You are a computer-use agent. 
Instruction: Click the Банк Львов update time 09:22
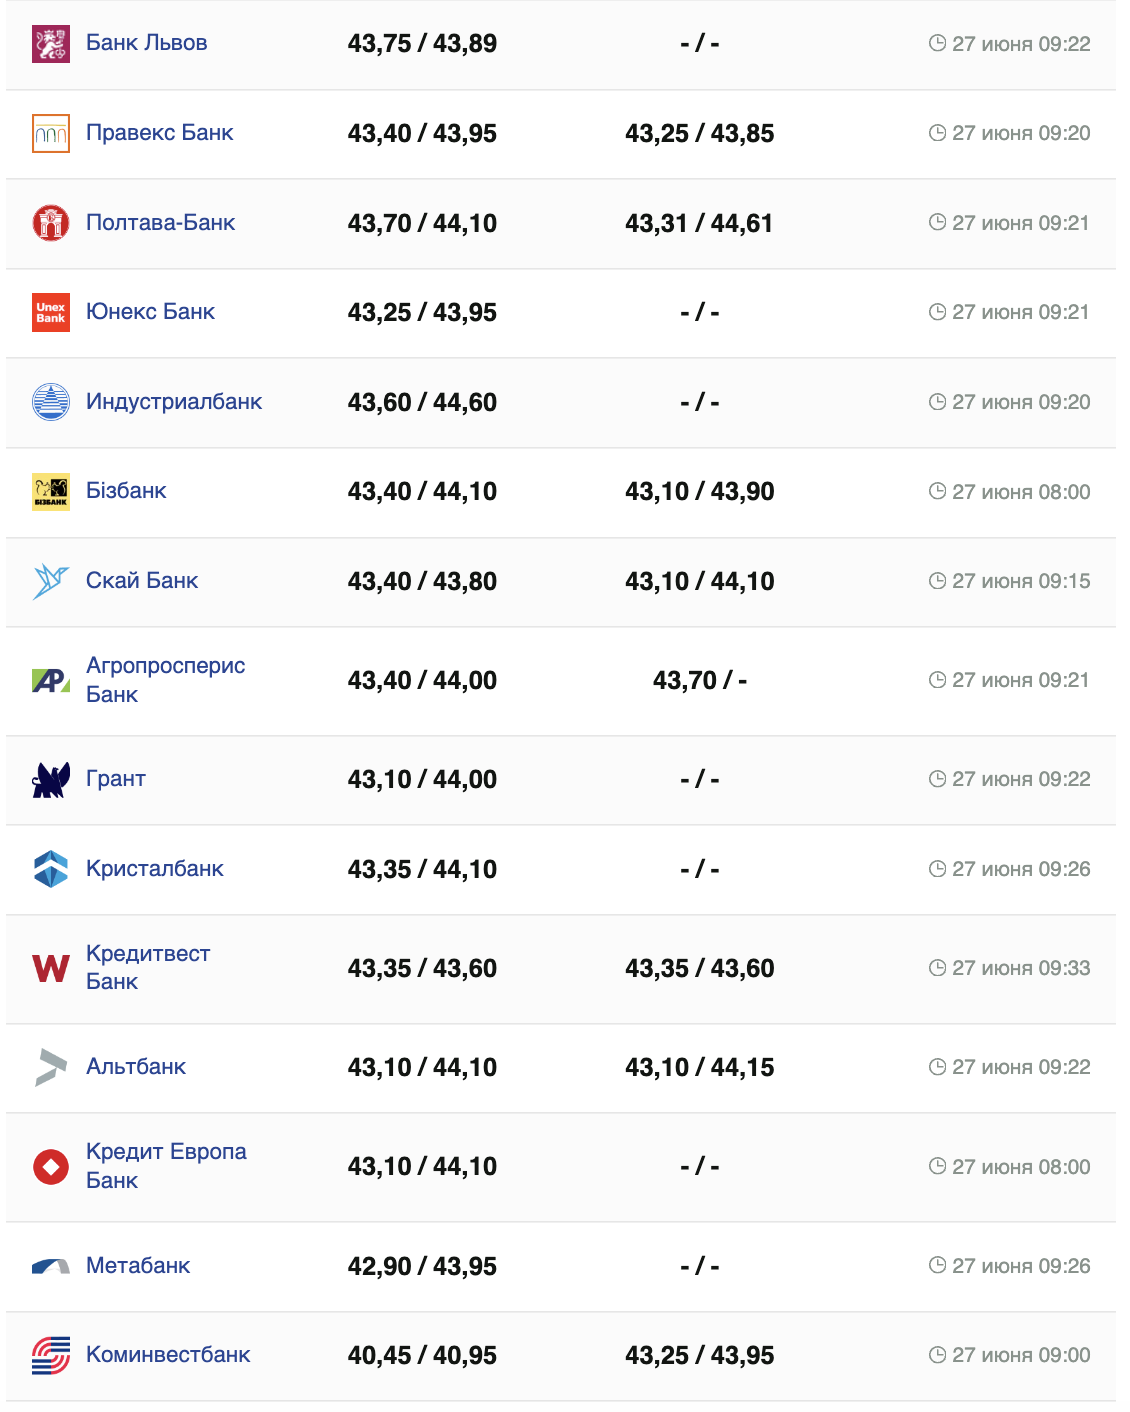[x=1020, y=44]
